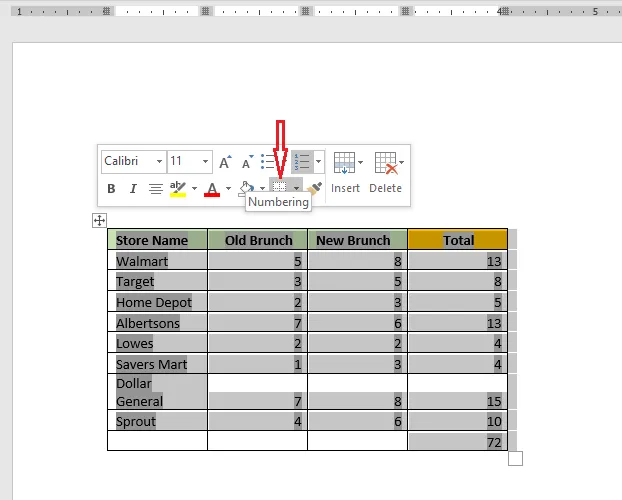Click the Albertsons cell
This screenshot has height=500, width=622.
pos(157,322)
